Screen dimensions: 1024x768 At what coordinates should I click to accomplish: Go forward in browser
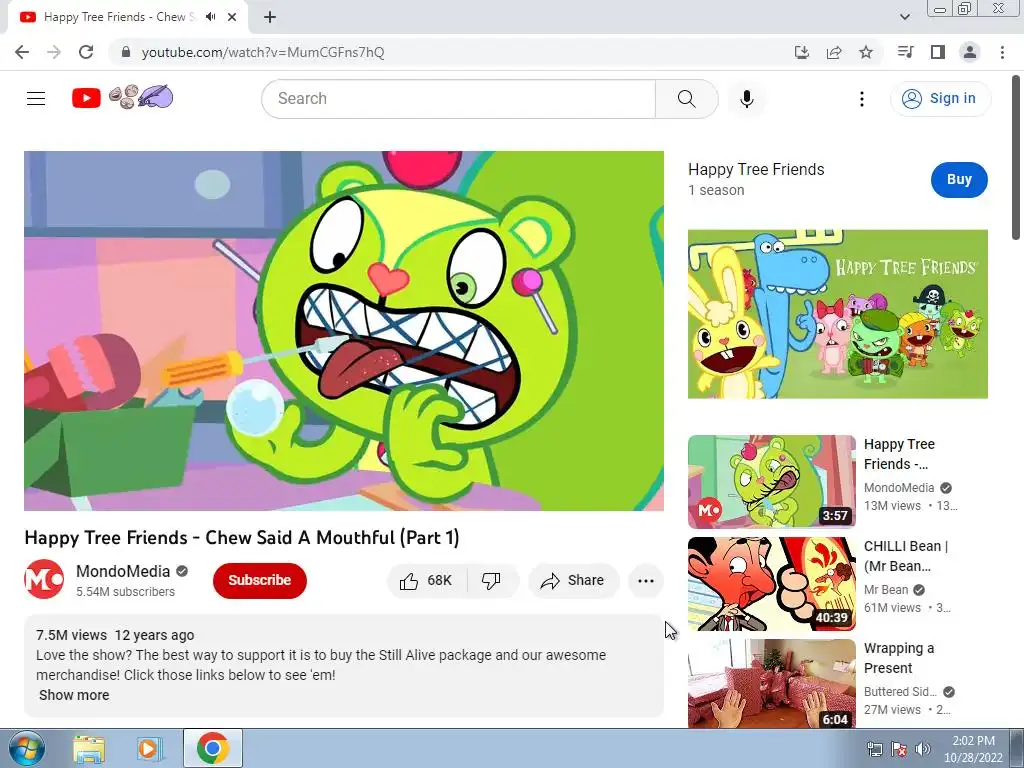click(54, 52)
